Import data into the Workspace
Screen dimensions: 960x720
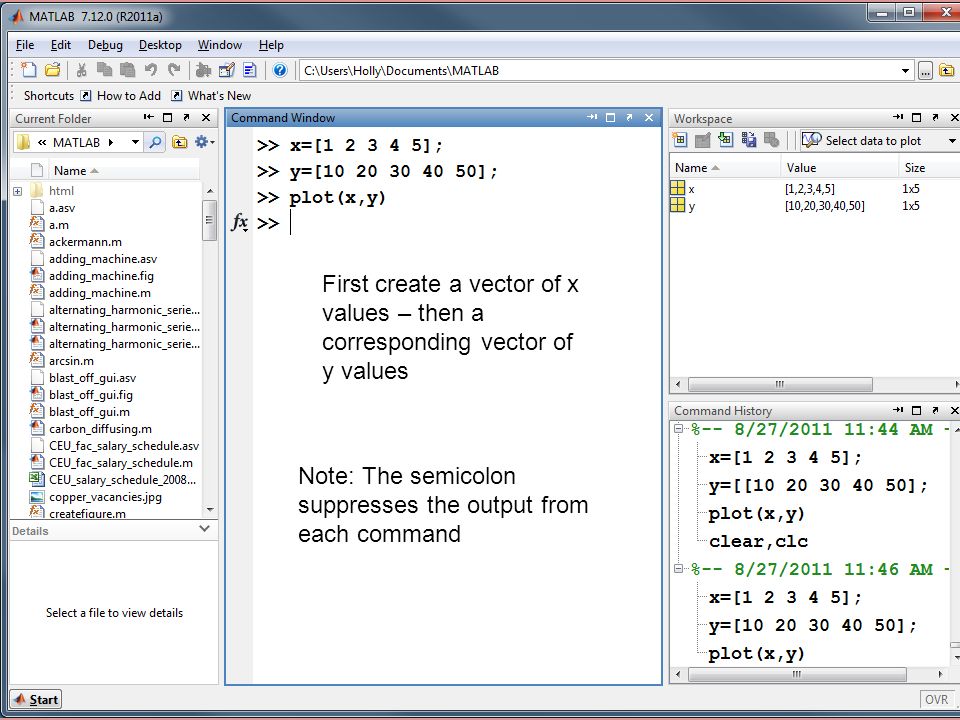726,140
